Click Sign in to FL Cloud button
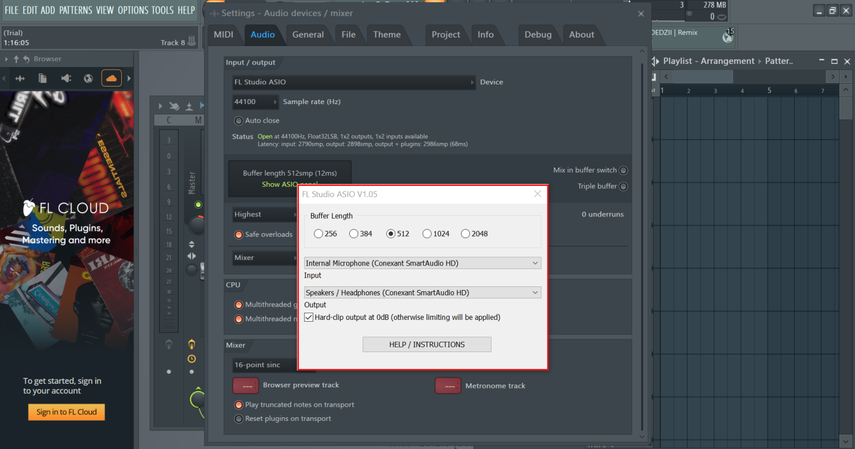 tap(67, 412)
